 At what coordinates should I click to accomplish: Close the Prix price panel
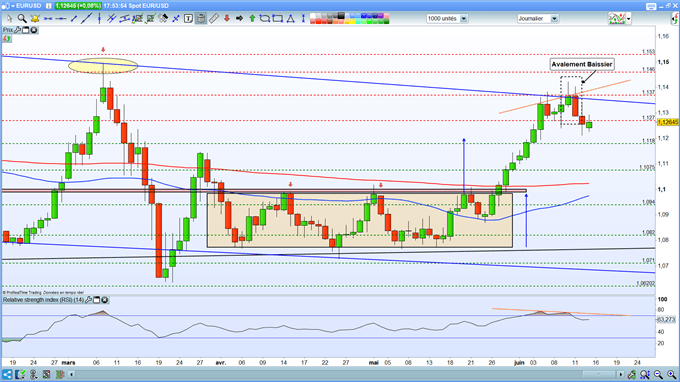coord(33,30)
